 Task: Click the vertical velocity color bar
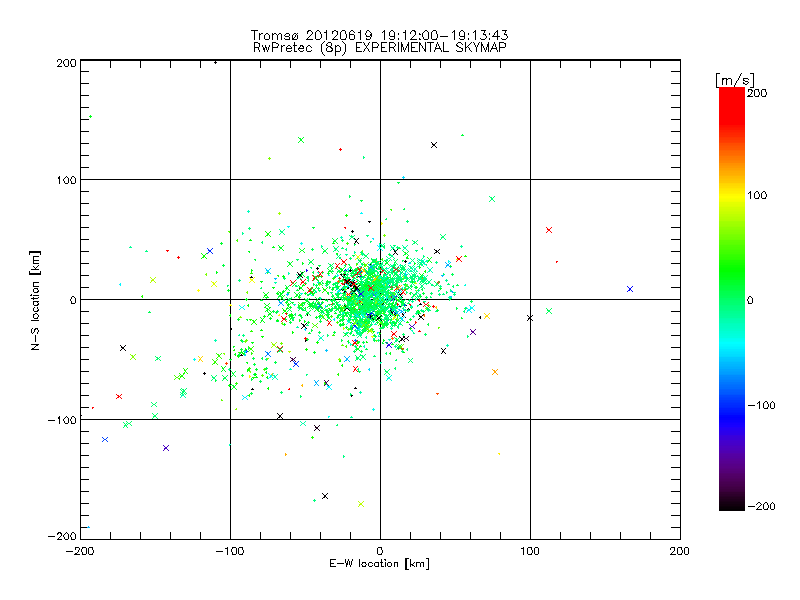tap(732, 299)
